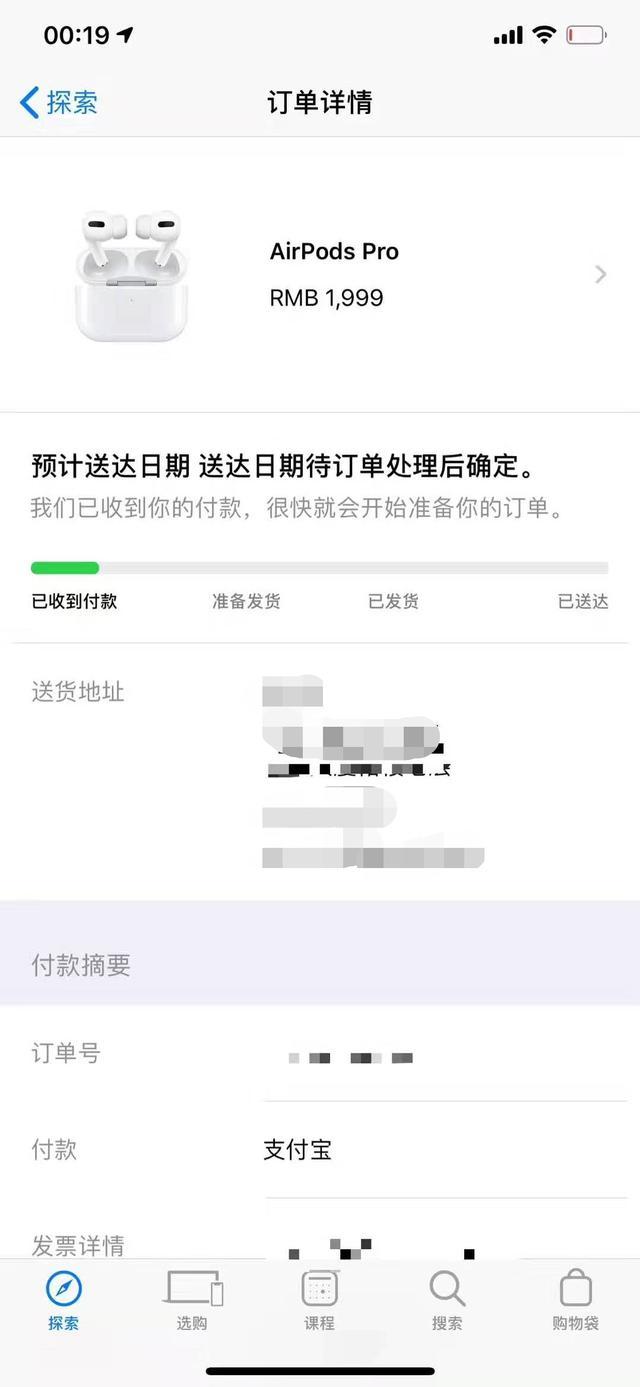This screenshot has width=640, height=1387.
Task: Tap the AirPods Pro product name
Action: click(334, 252)
